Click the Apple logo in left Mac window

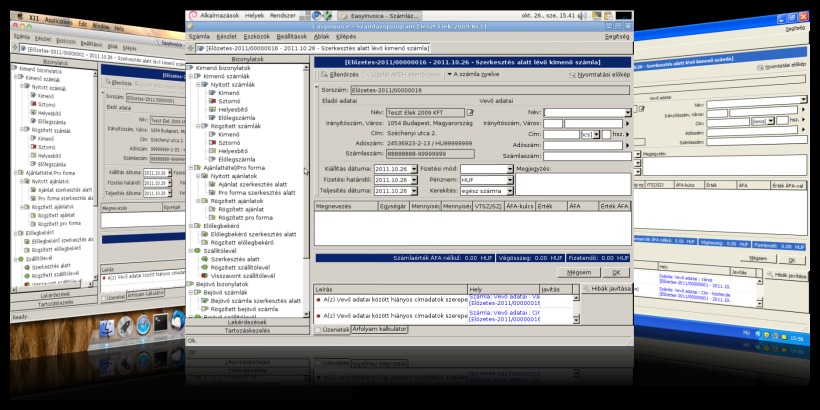21,17
